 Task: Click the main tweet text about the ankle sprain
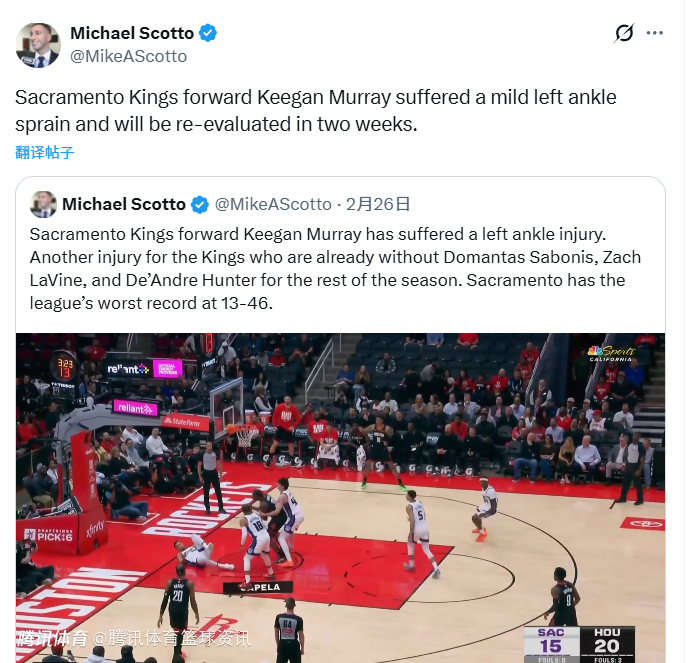point(316,111)
